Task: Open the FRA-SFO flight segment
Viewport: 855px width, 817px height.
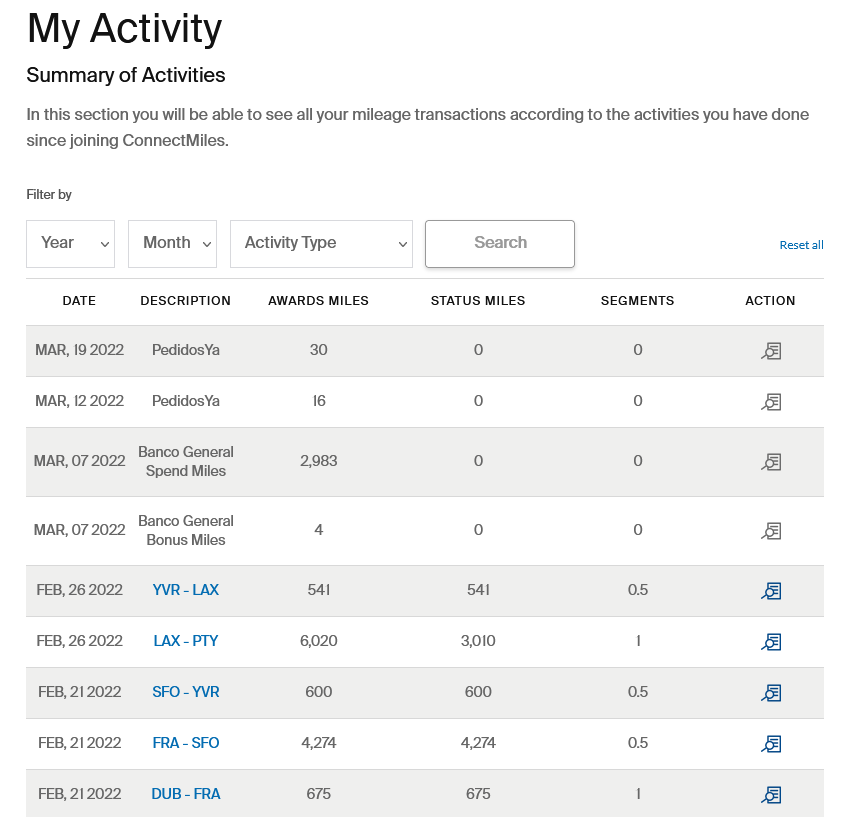Action: [x=185, y=744]
